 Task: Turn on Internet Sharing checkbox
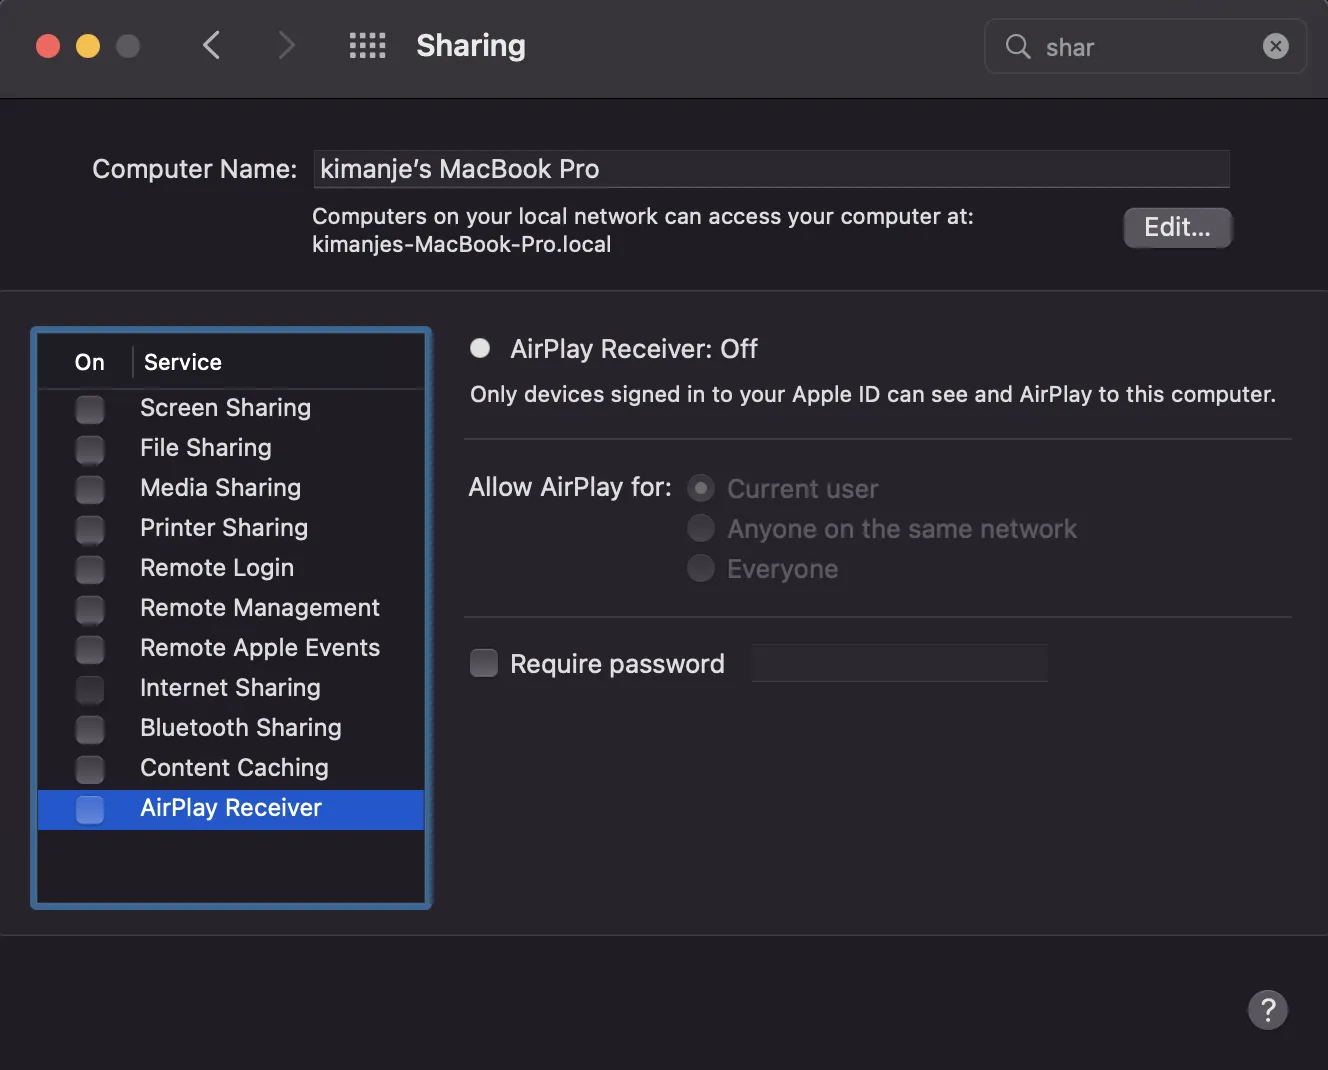[90, 689]
